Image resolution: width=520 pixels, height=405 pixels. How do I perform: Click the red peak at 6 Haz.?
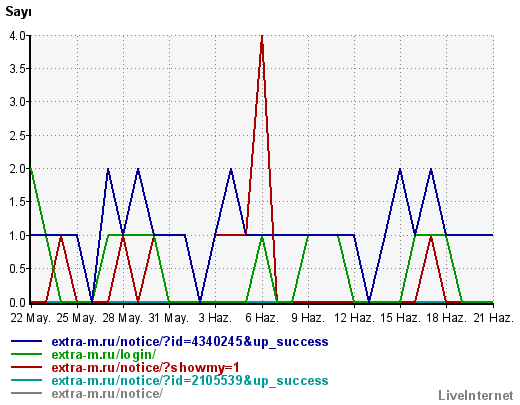(x=262, y=37)
